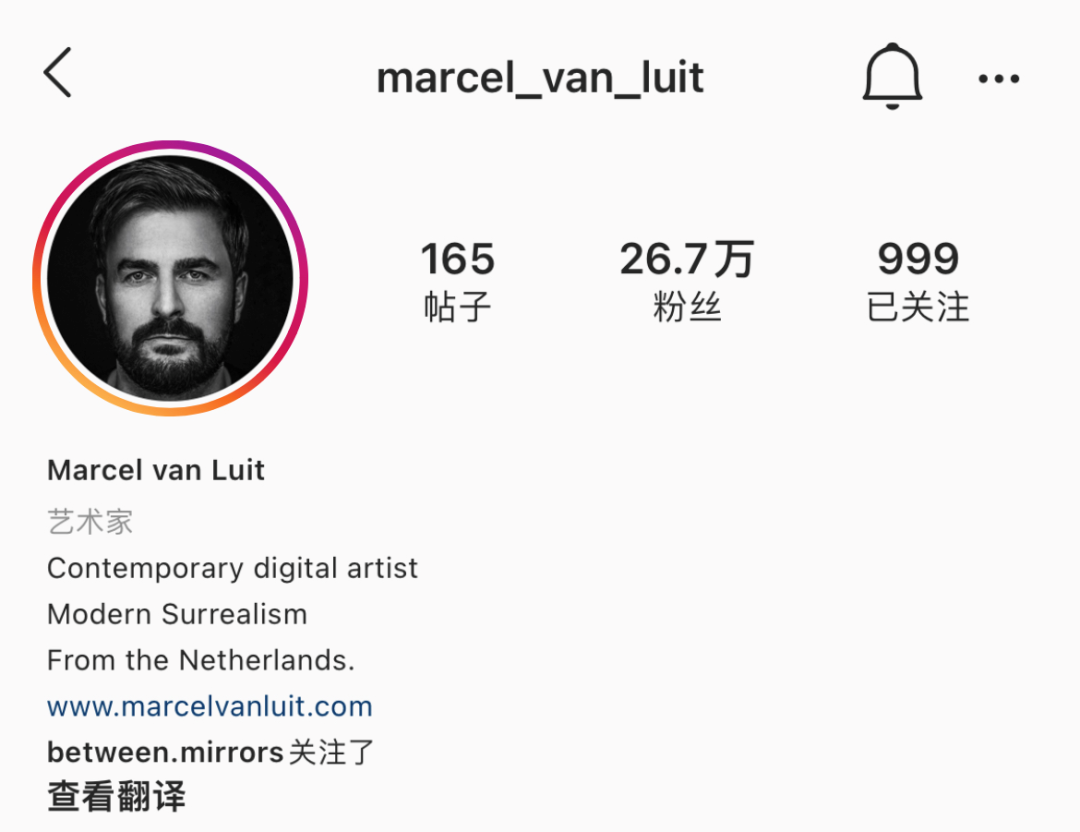This screenshot has width=1080, height=832.
Task: Open the 粉丝 followers list label
Action: tap(687, 306)
